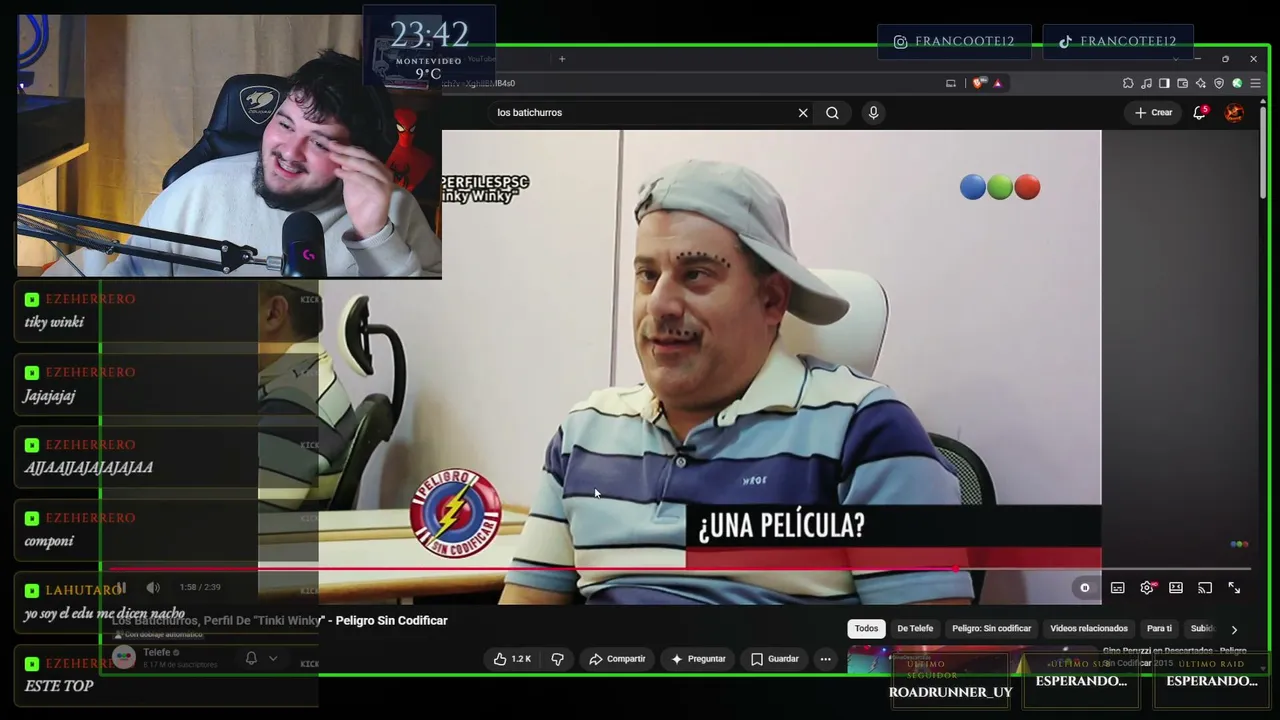
Task: Start voice search with the microphone icon
Action: tap(873, 113)
